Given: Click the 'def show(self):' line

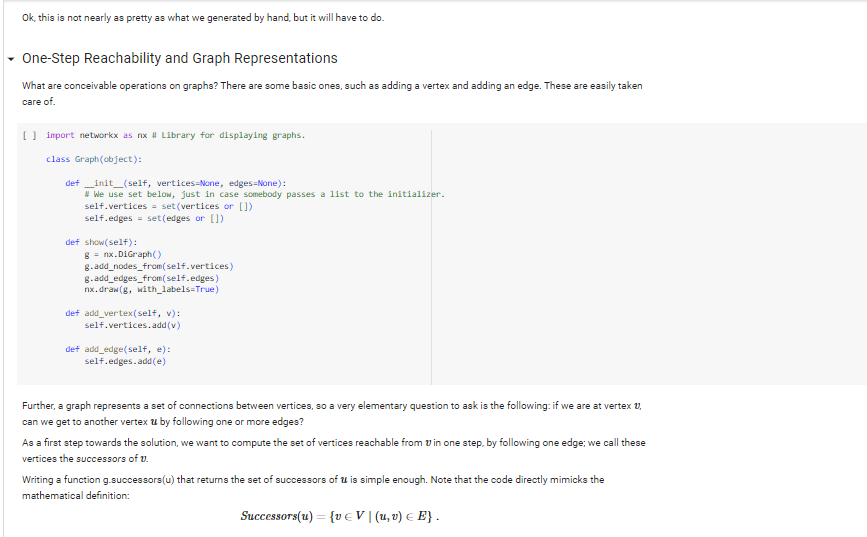Looking at the screenshot, I should point(101,242).
